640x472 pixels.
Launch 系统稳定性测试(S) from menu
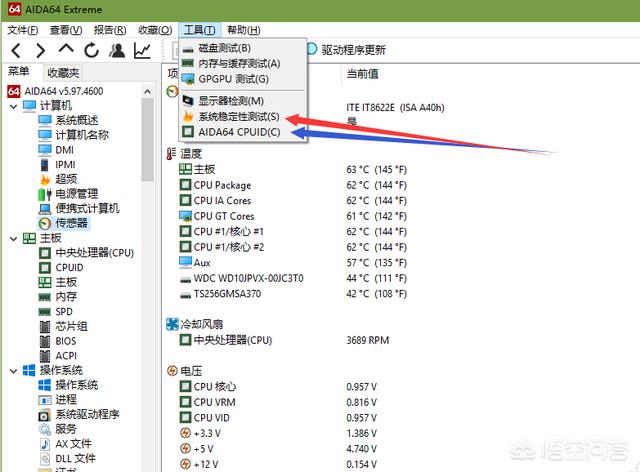point(242,117)
